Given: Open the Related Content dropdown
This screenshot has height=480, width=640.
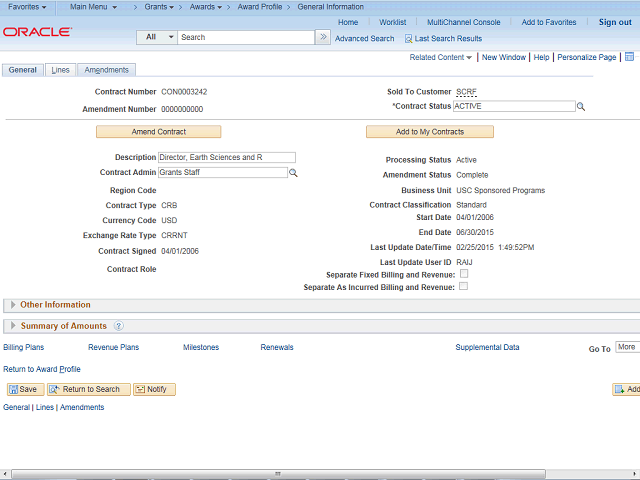Looking at the screenshot, I should [x=441, y=58].
